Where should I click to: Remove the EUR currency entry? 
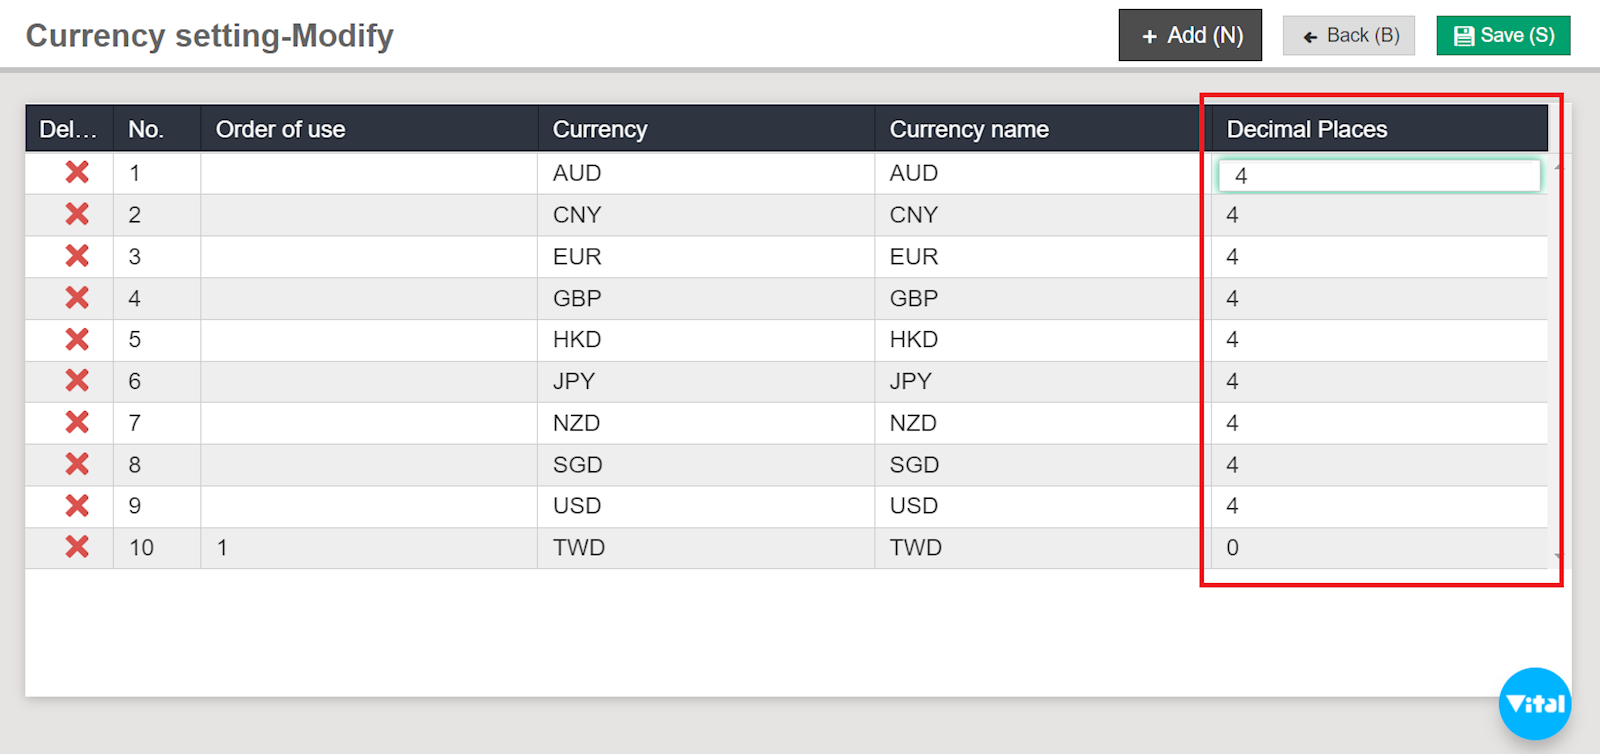[77, 256]
